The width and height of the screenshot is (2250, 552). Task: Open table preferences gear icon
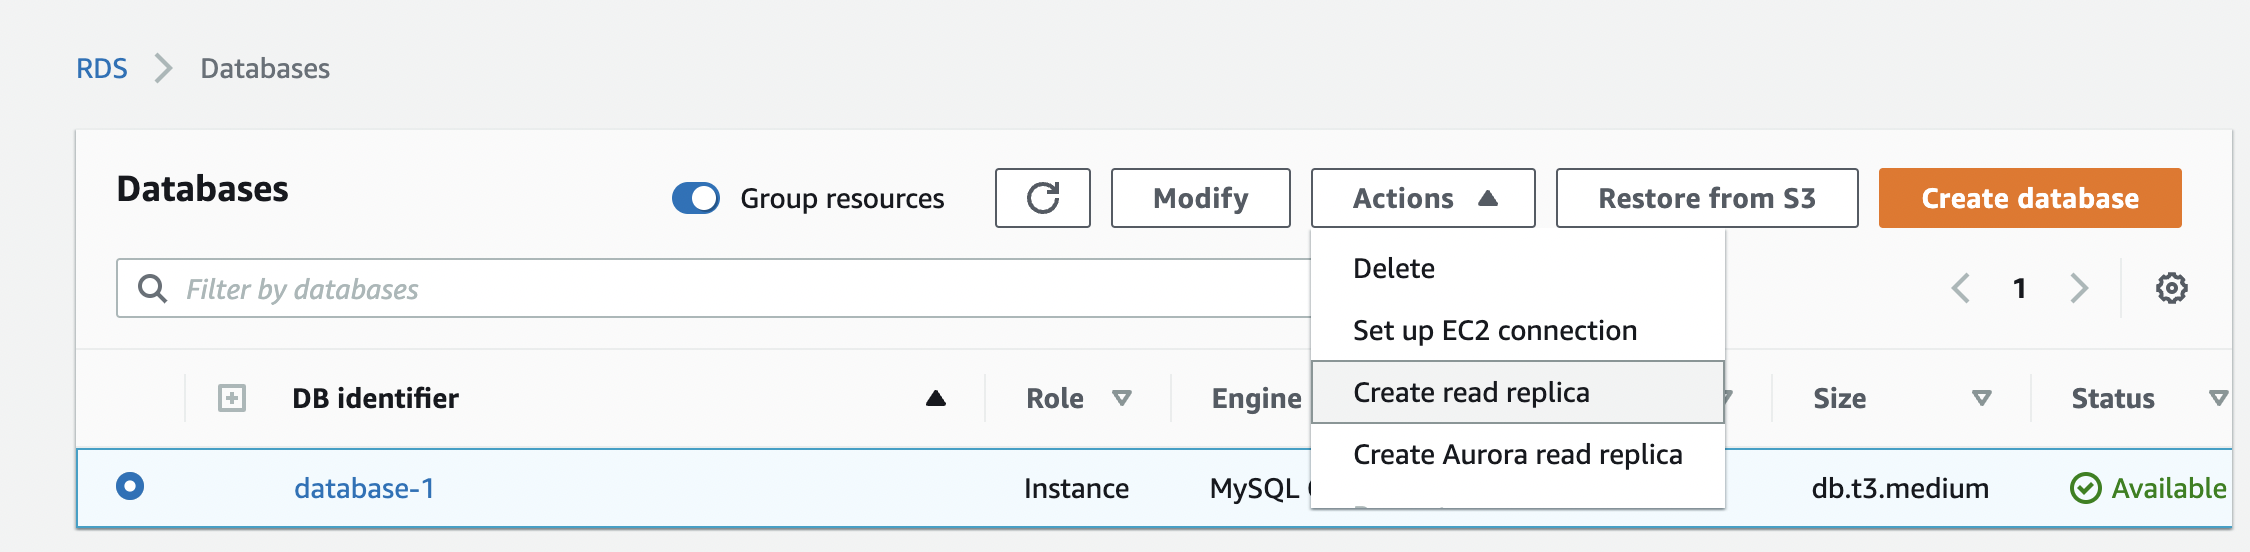[x=2171, y=289]
